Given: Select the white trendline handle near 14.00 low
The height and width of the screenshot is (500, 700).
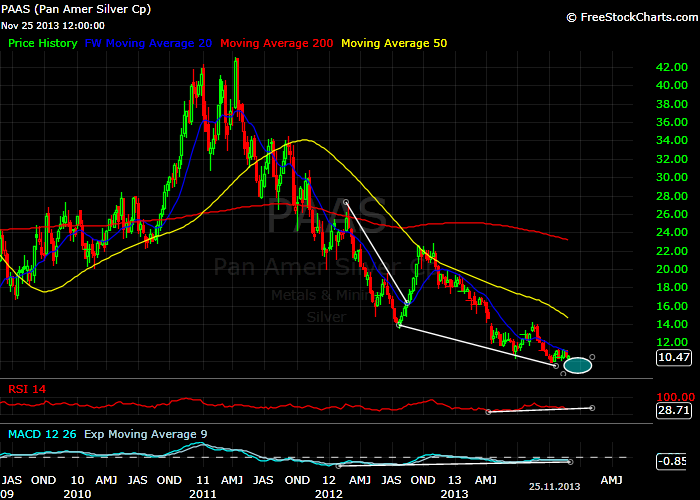Looking at the screenshot, I should (399, 326).
